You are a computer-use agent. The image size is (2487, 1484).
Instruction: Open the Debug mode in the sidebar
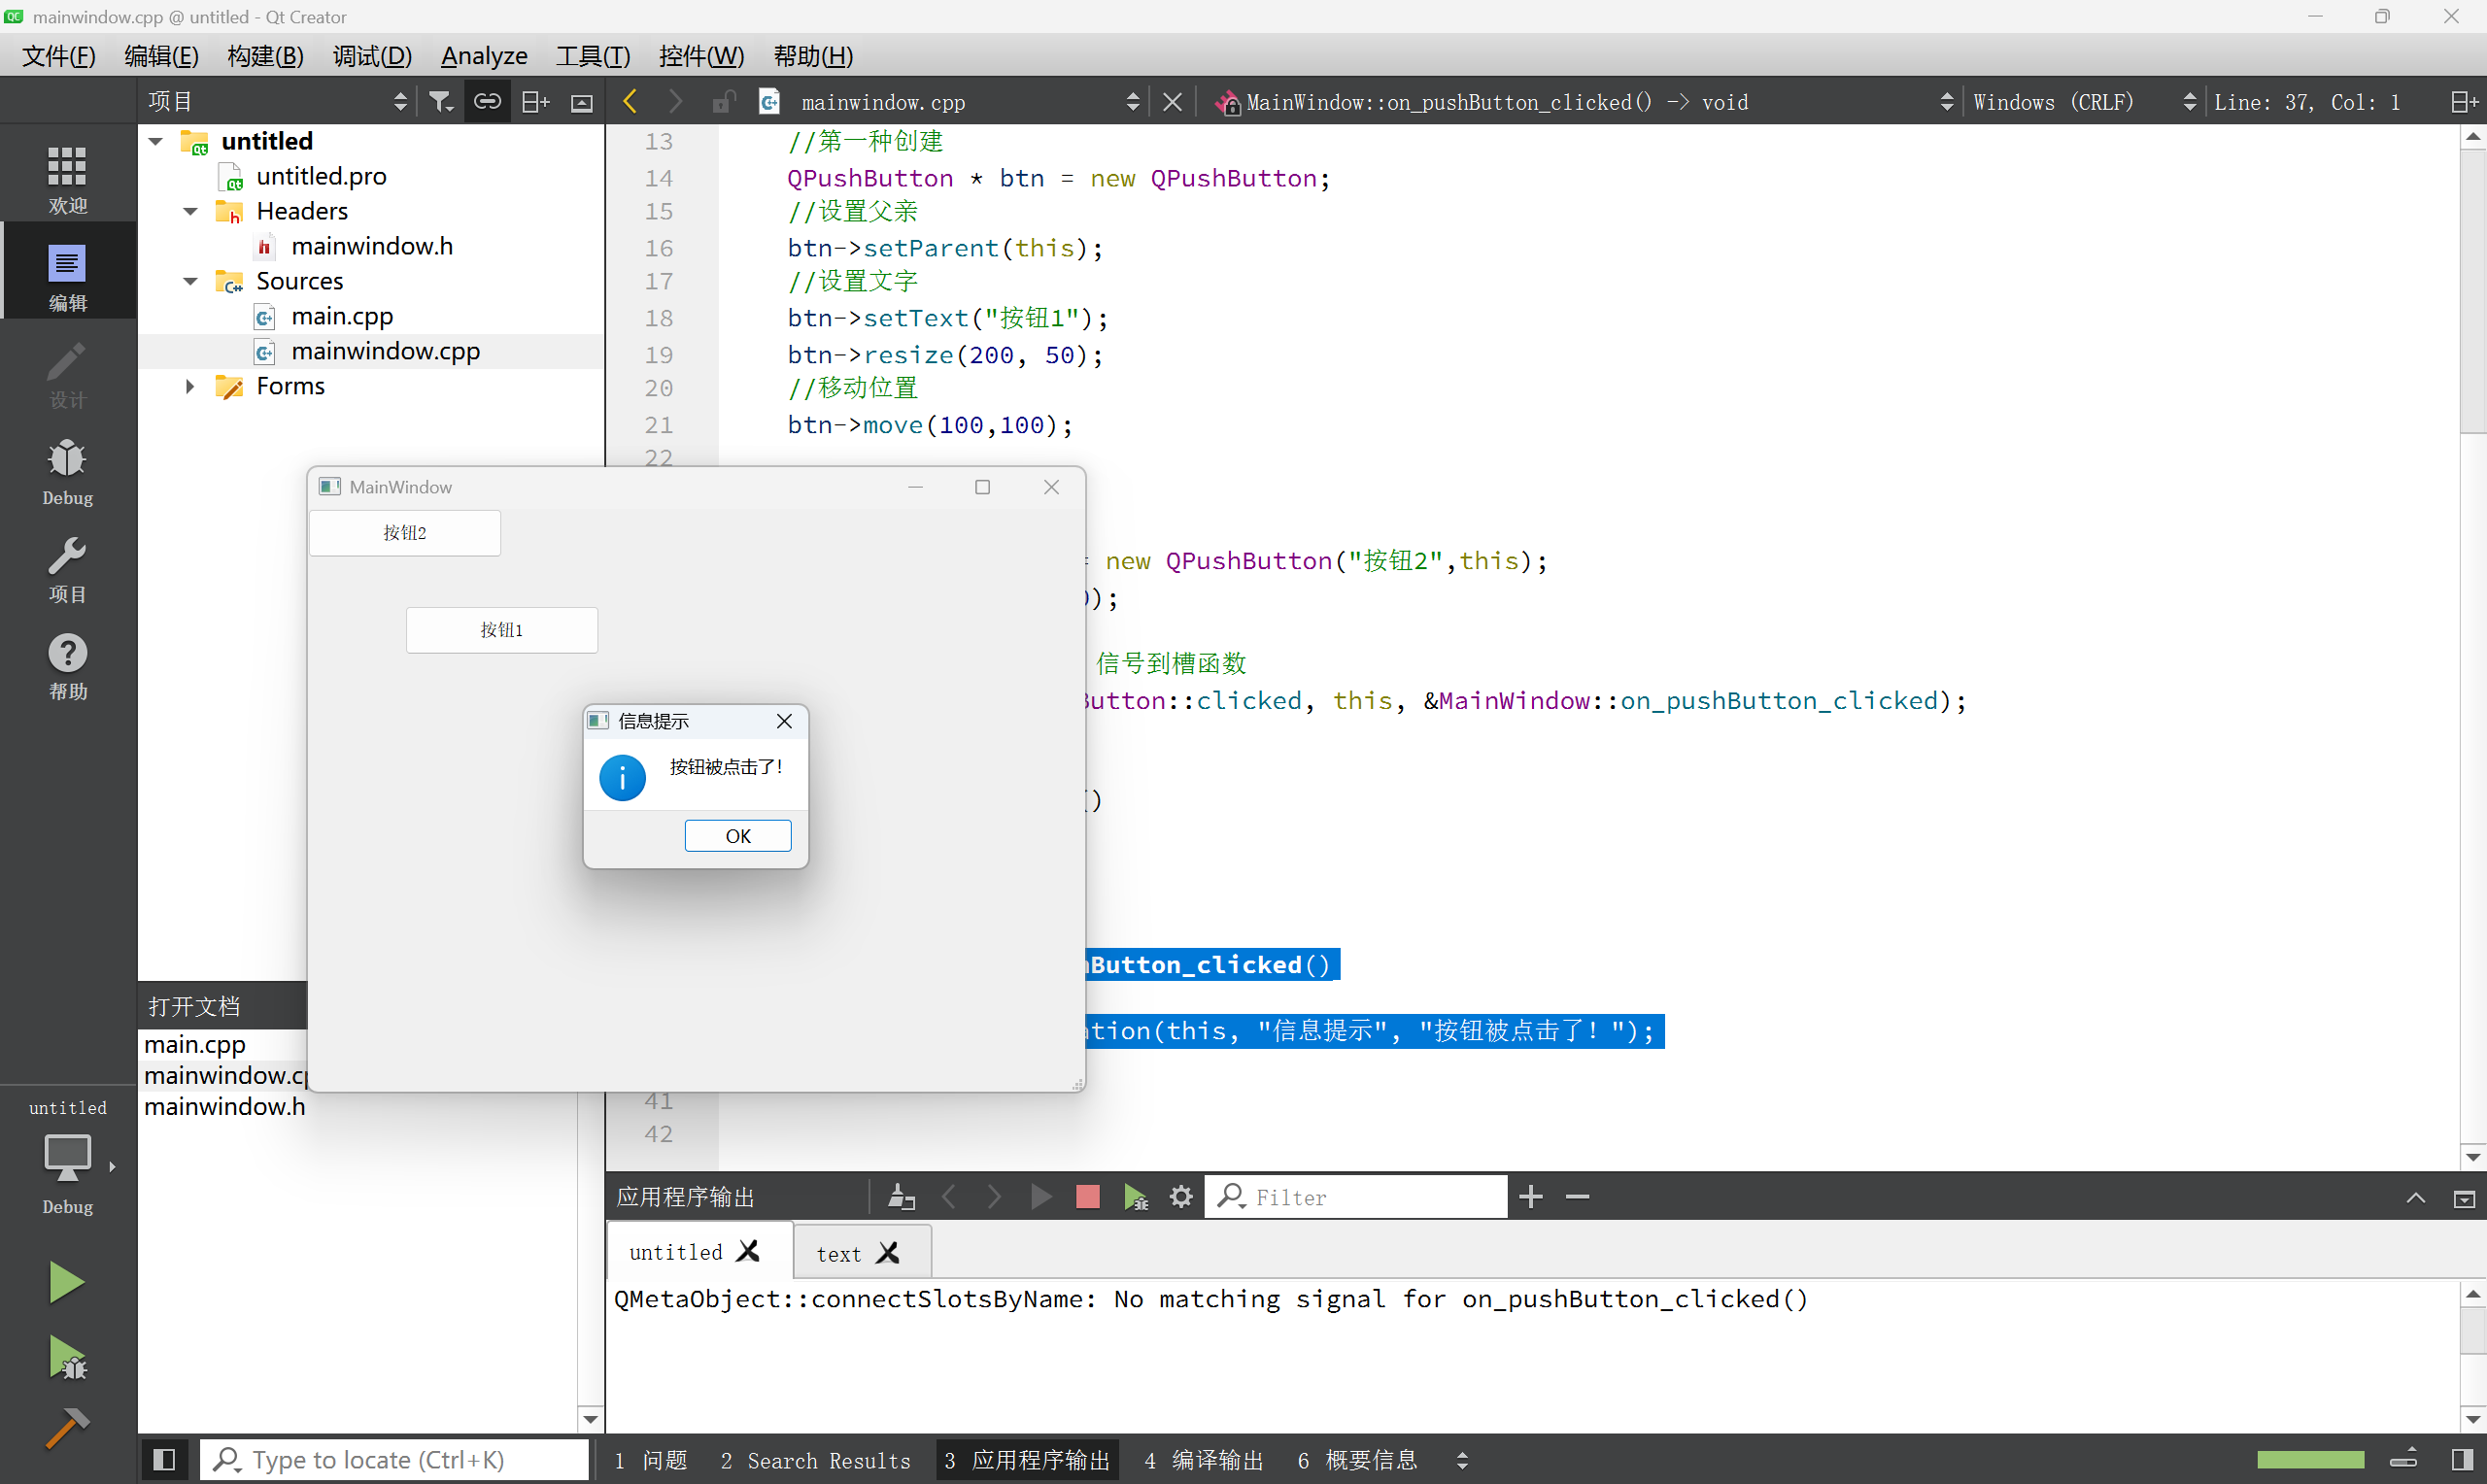[67, 472]
